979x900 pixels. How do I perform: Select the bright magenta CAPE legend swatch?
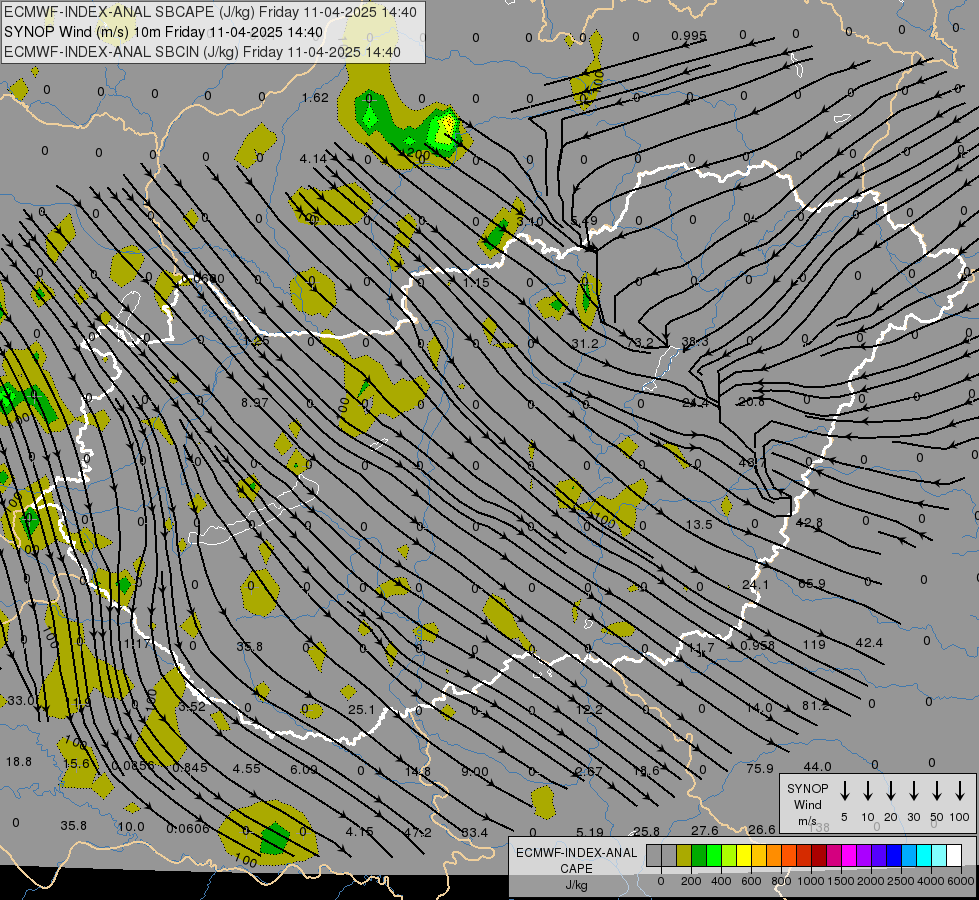849,856
